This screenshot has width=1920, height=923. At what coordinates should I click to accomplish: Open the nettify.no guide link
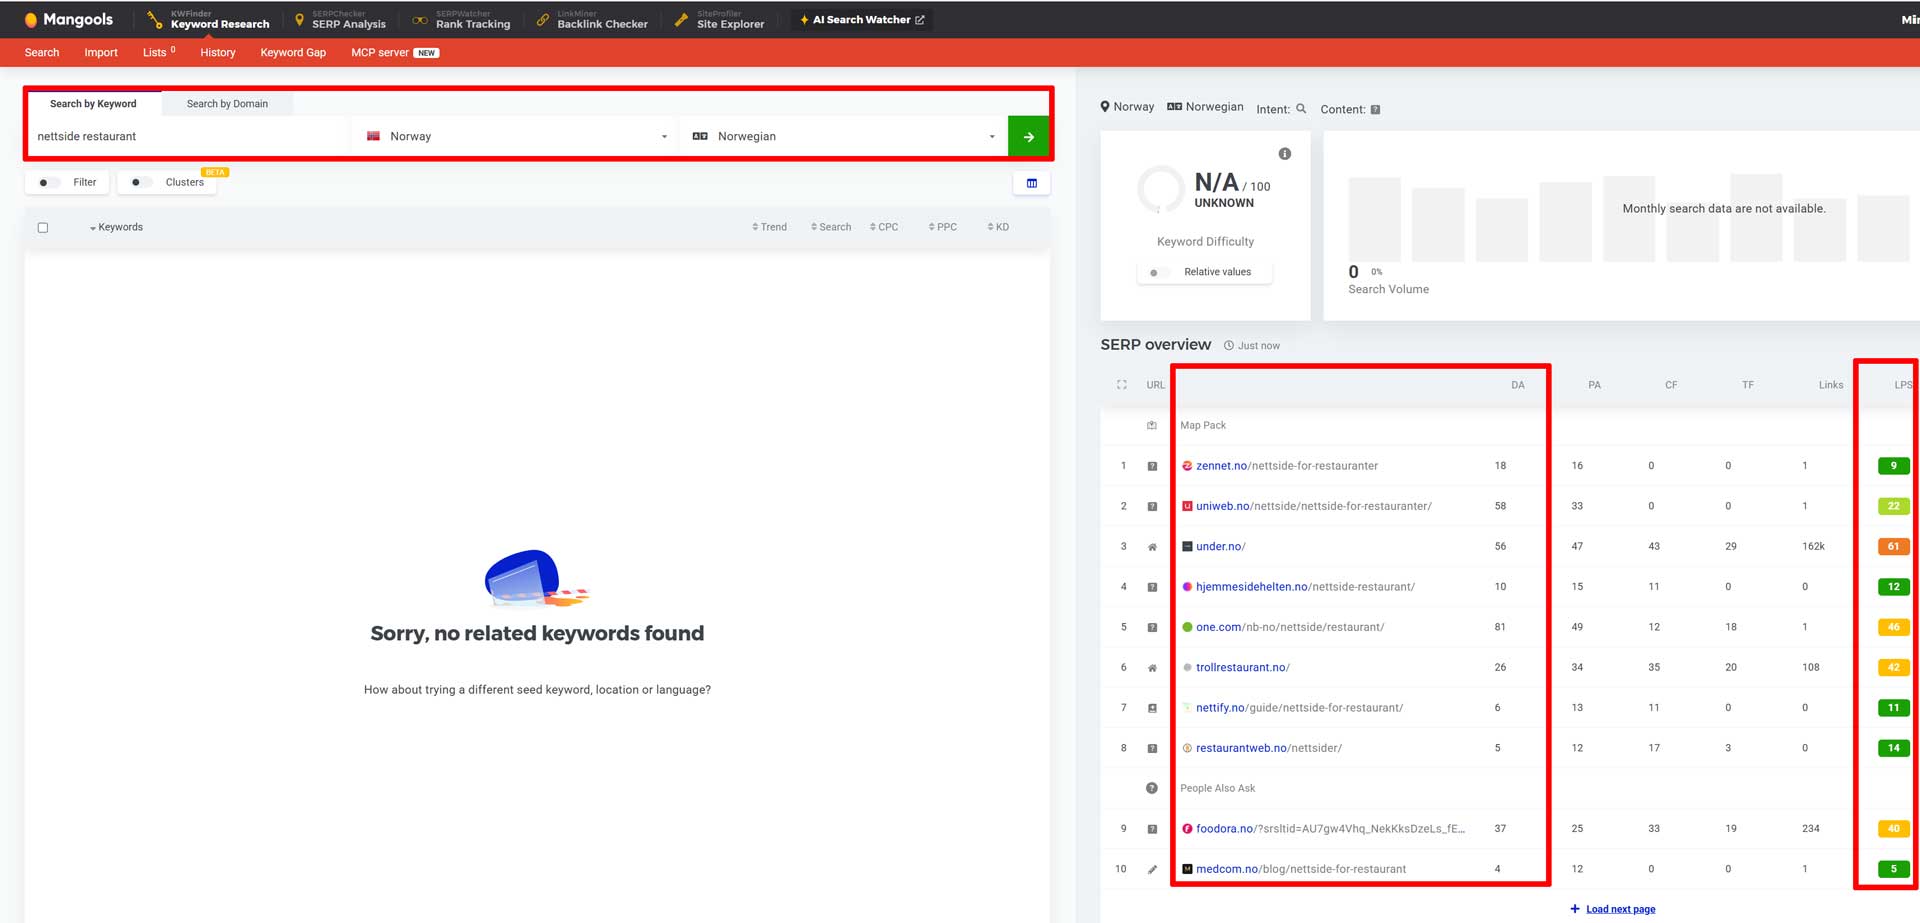click(x=1300, y=708)
